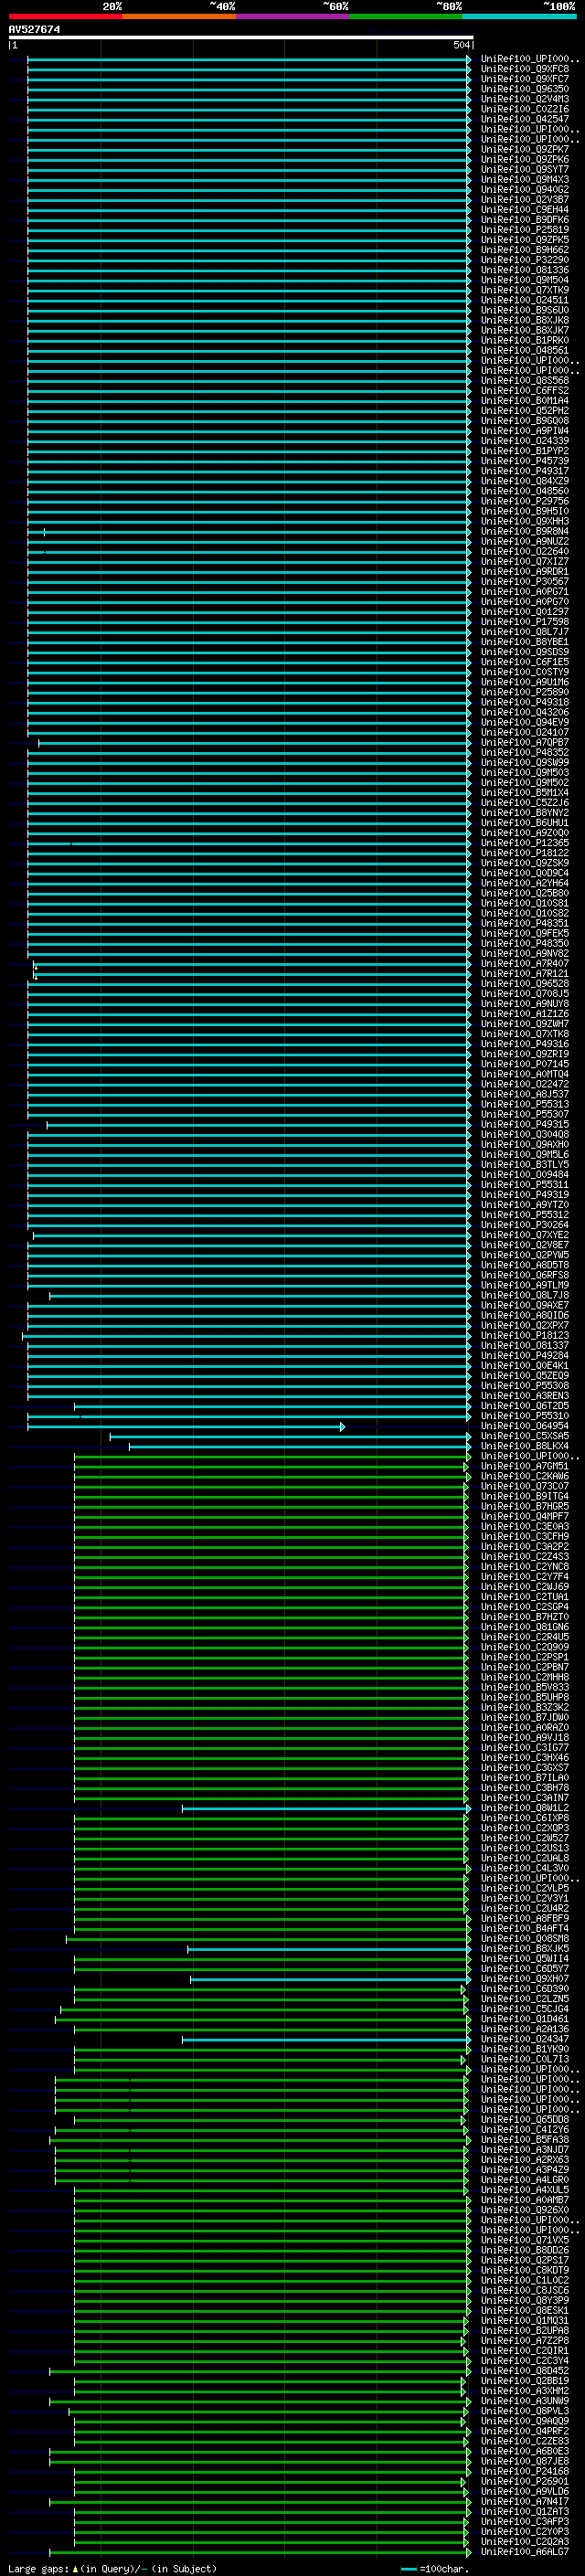This screenshot has height=2576, width=585.
Task: Open hit UniRef100_O42547
Action: coord(525,119)
